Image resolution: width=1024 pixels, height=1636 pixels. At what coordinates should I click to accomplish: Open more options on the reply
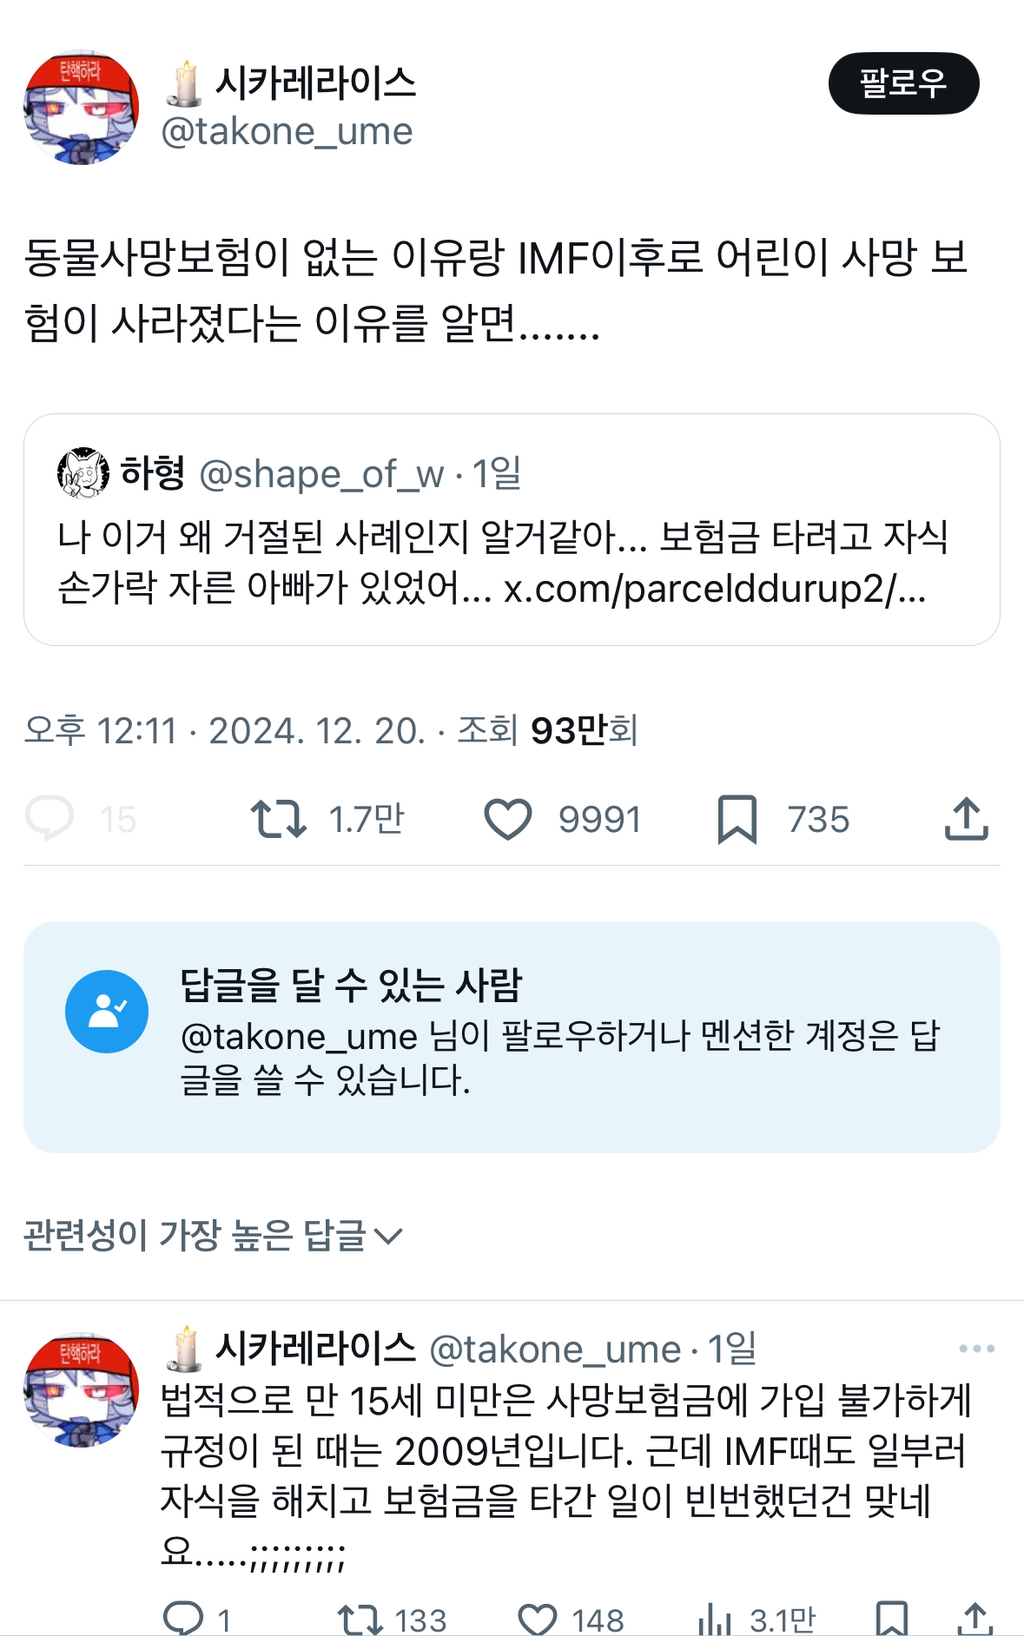pos(976,1349)
